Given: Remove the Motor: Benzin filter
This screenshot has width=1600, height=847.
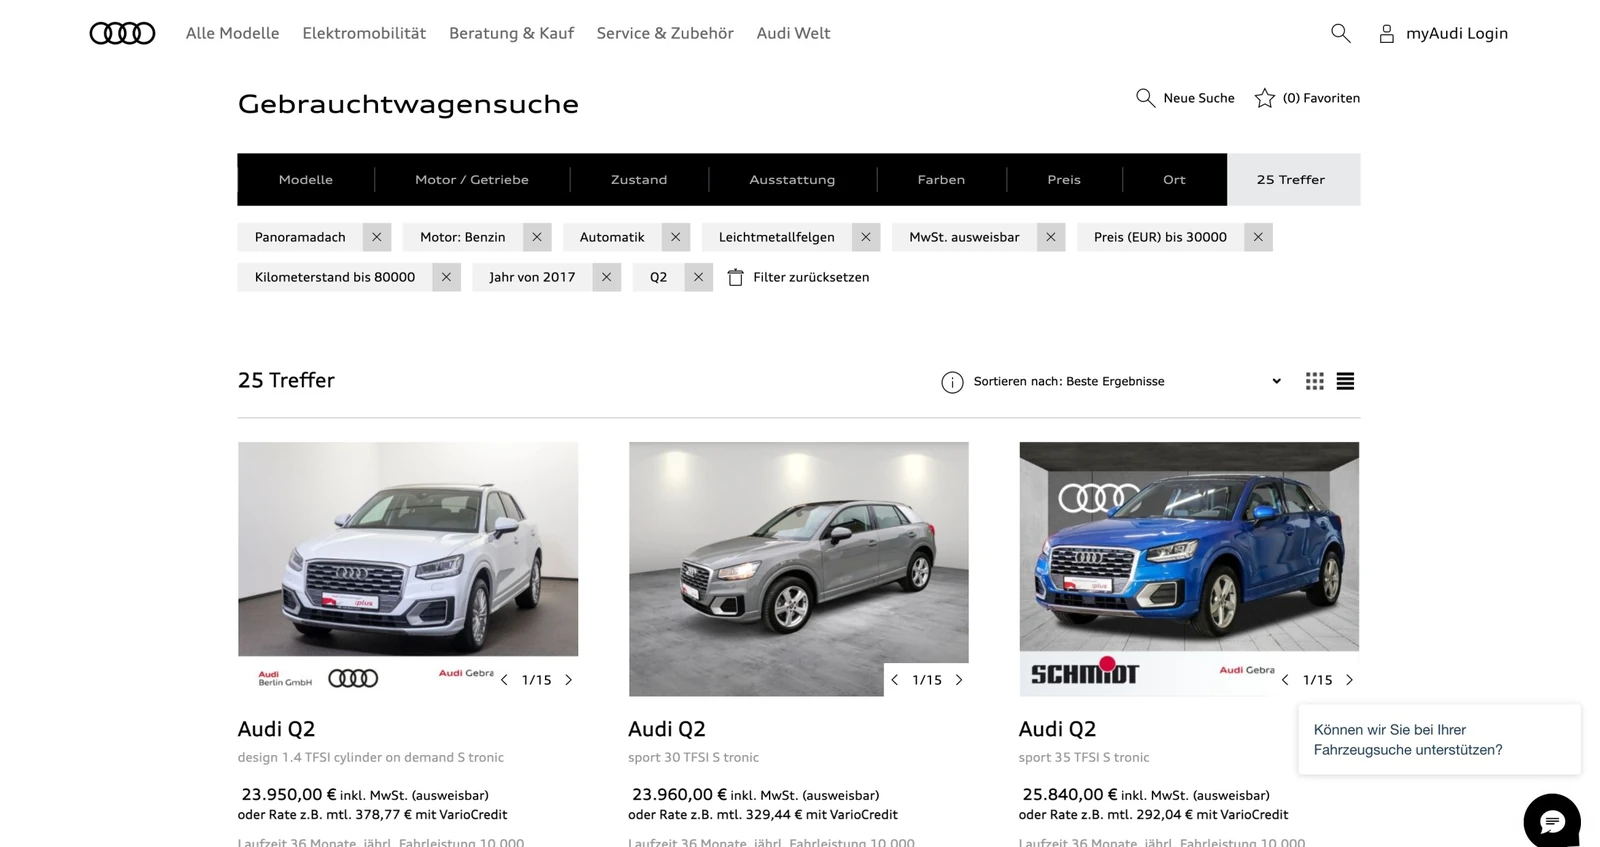Looking at the screenshot, I should point(536,237).
